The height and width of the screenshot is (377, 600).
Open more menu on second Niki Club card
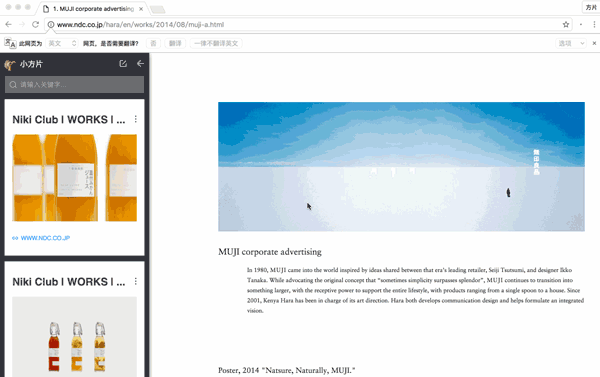coord(135,282)
